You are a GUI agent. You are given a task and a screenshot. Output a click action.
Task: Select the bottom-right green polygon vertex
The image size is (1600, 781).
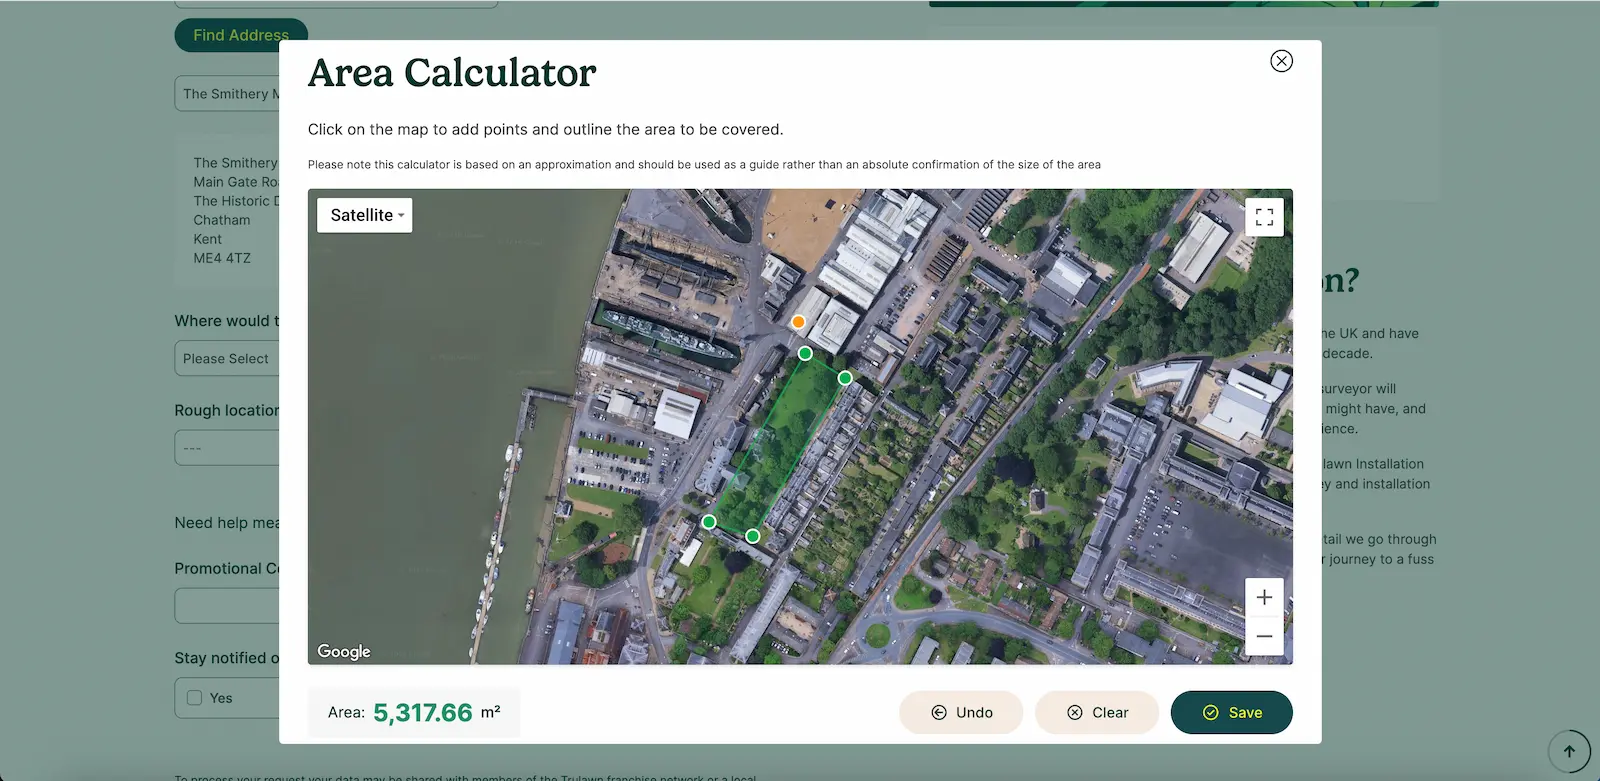[x=753, y=536]
